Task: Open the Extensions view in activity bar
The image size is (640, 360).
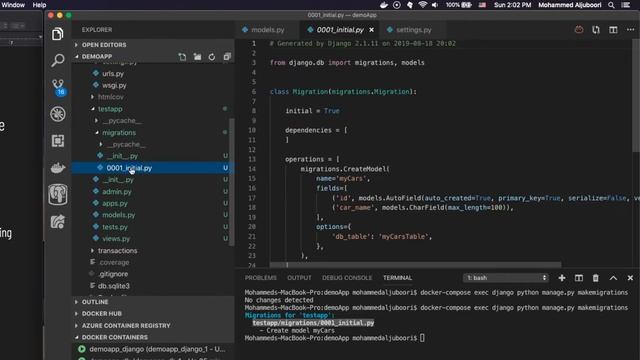Action: (x=58, y=141)
